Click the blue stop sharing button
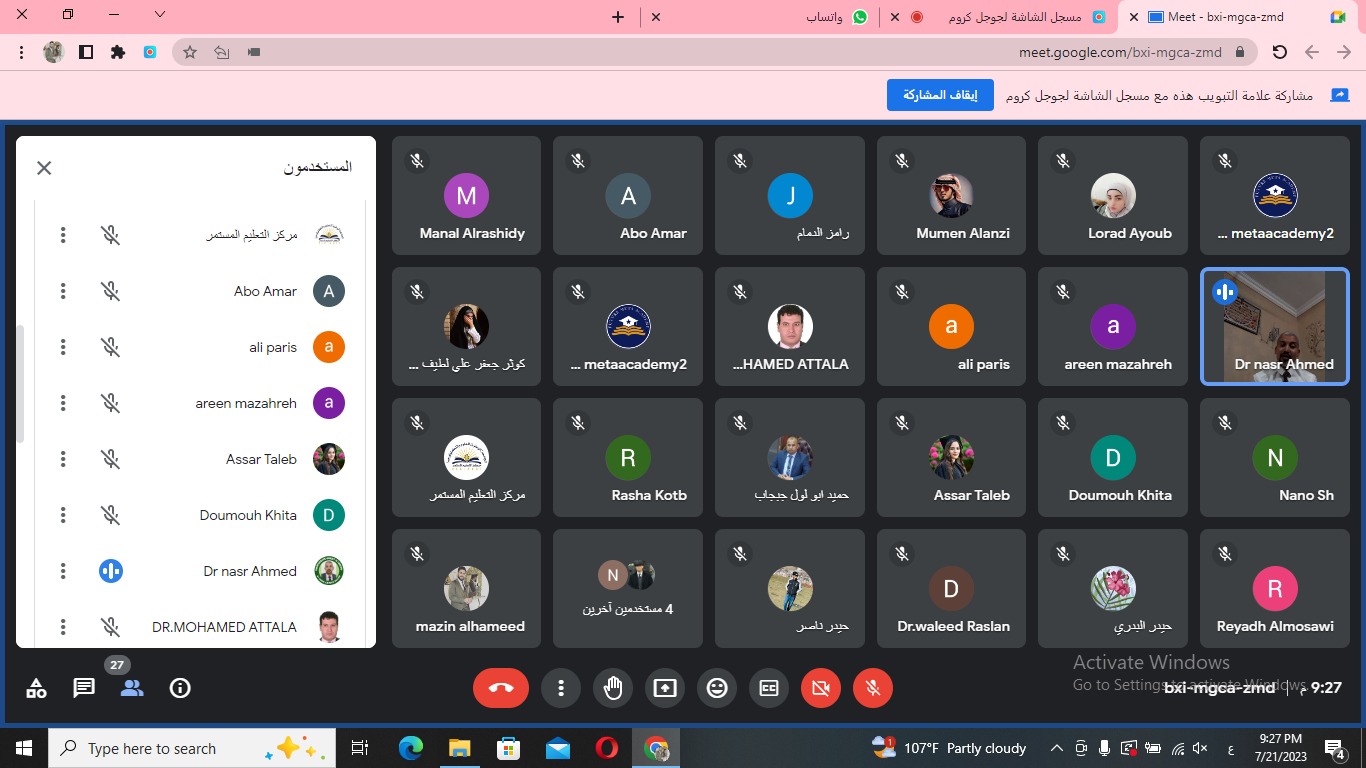The width and height of the screenshot is (1366, 768). (x=939, y=95)
